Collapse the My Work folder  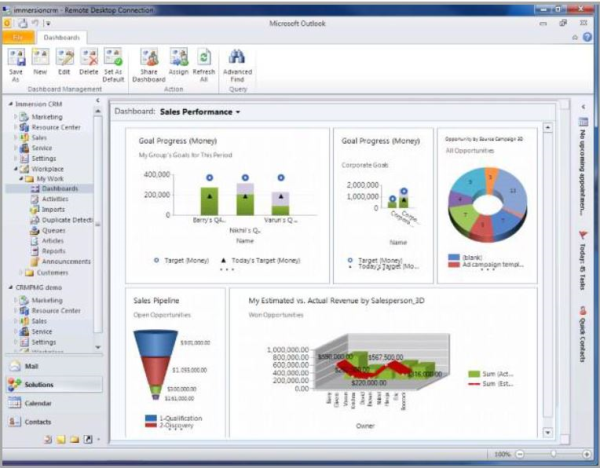coord(21,179)
